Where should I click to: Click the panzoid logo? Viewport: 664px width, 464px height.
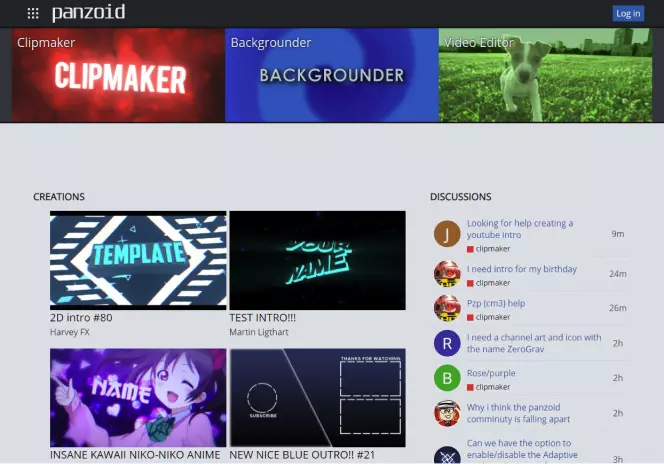(x=89, y=13)
